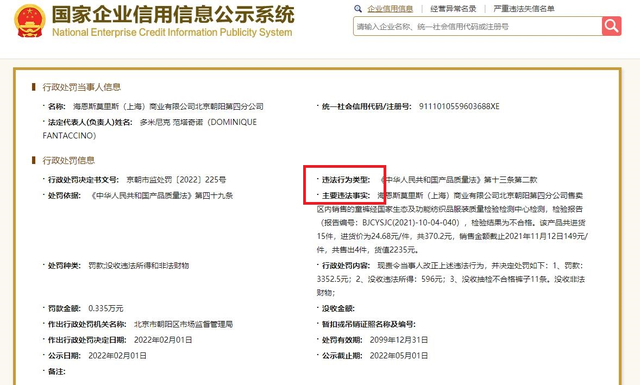Click the 违法行为类型 value 第十三条第二款
The width and height of the screenshot is (640, 385).
(x=511, y=180)
